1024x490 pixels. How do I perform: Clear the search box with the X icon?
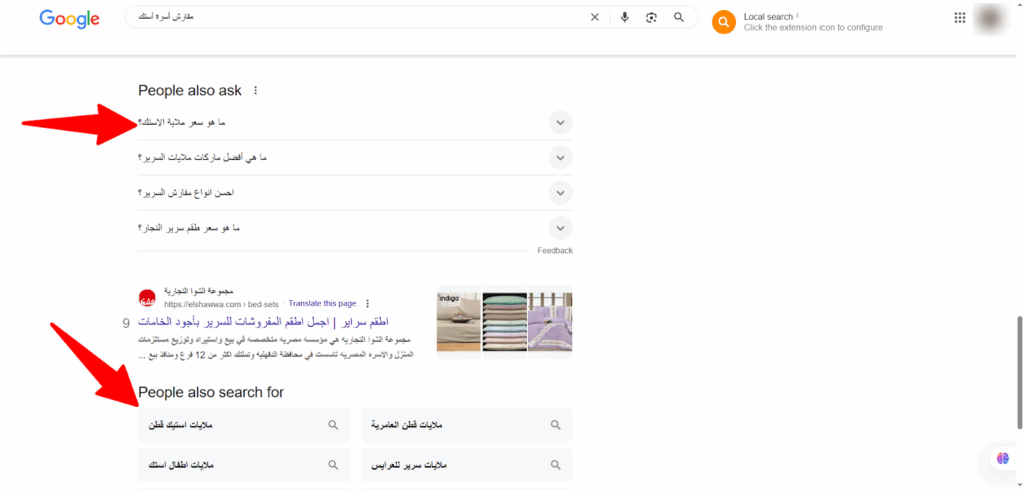[x=595, y=17]
